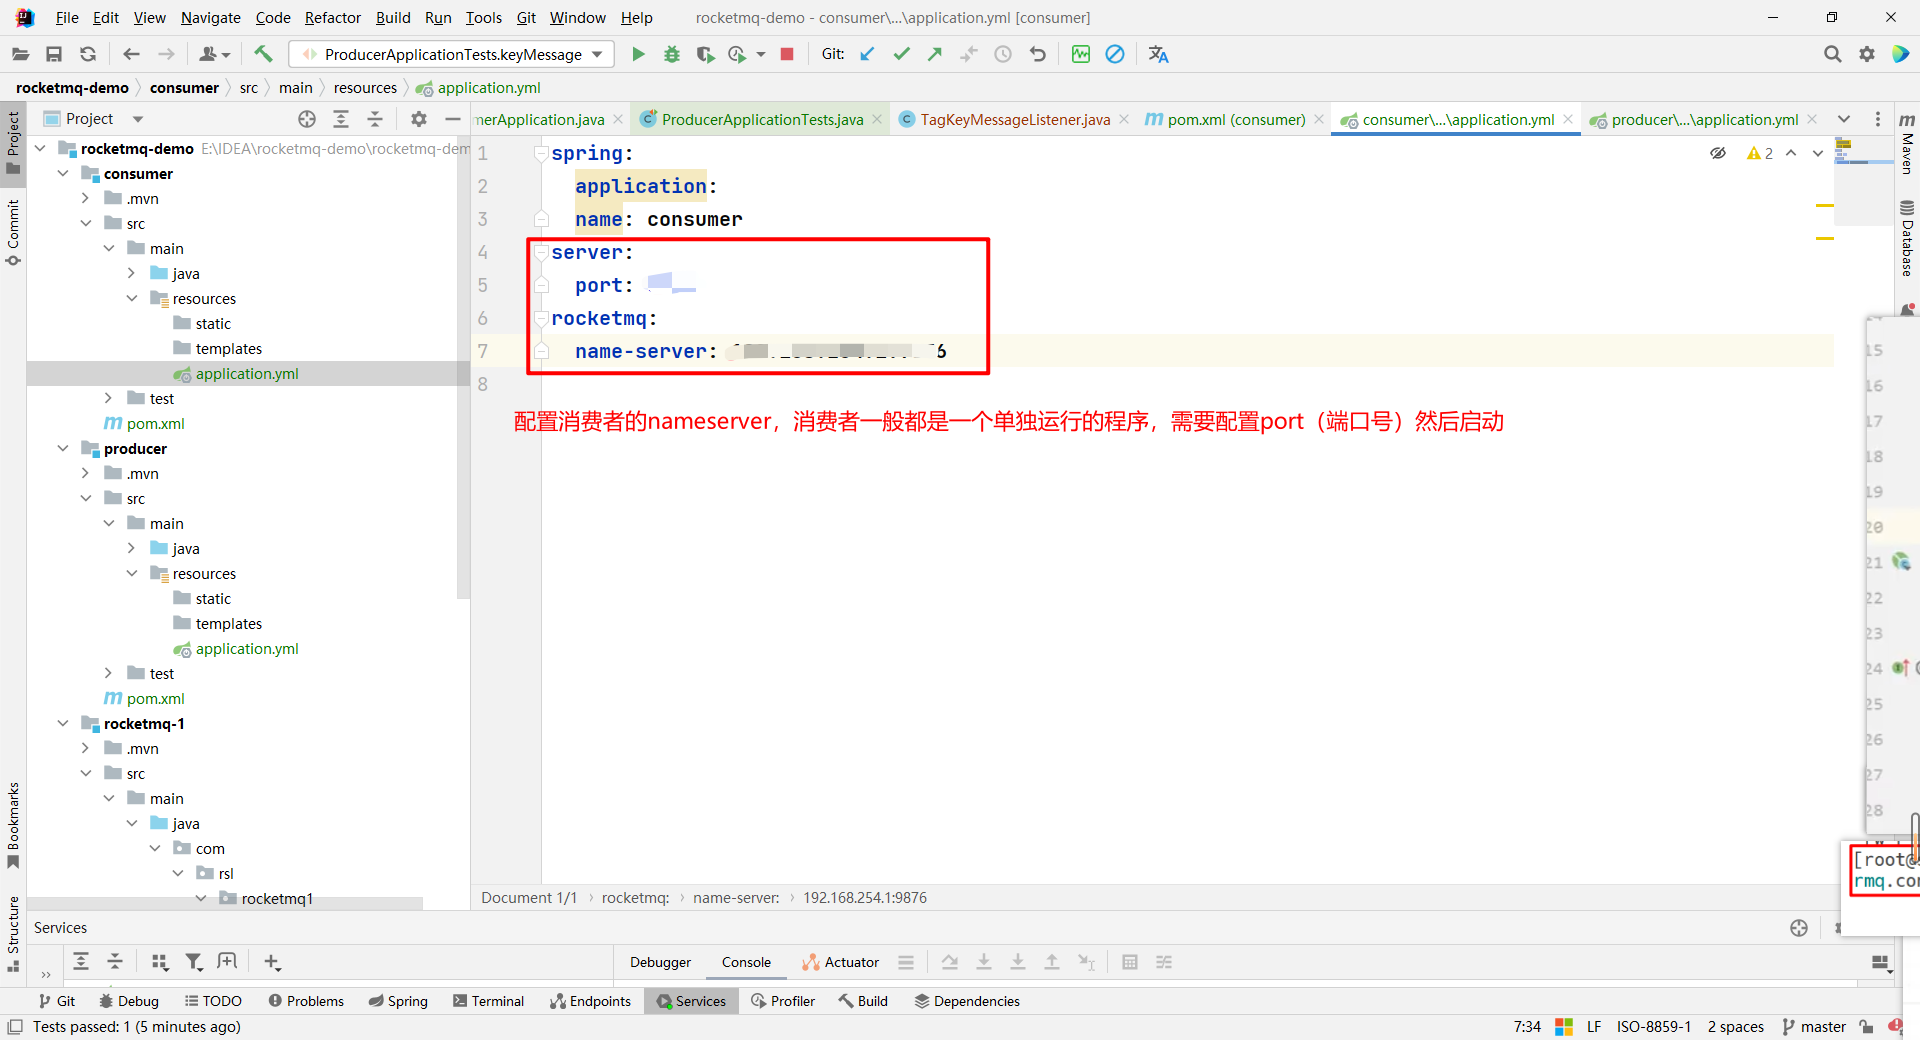This screenshot has width=1920, height=1040.
Task: Filter services with funnel icon
Action: [194, 962]
